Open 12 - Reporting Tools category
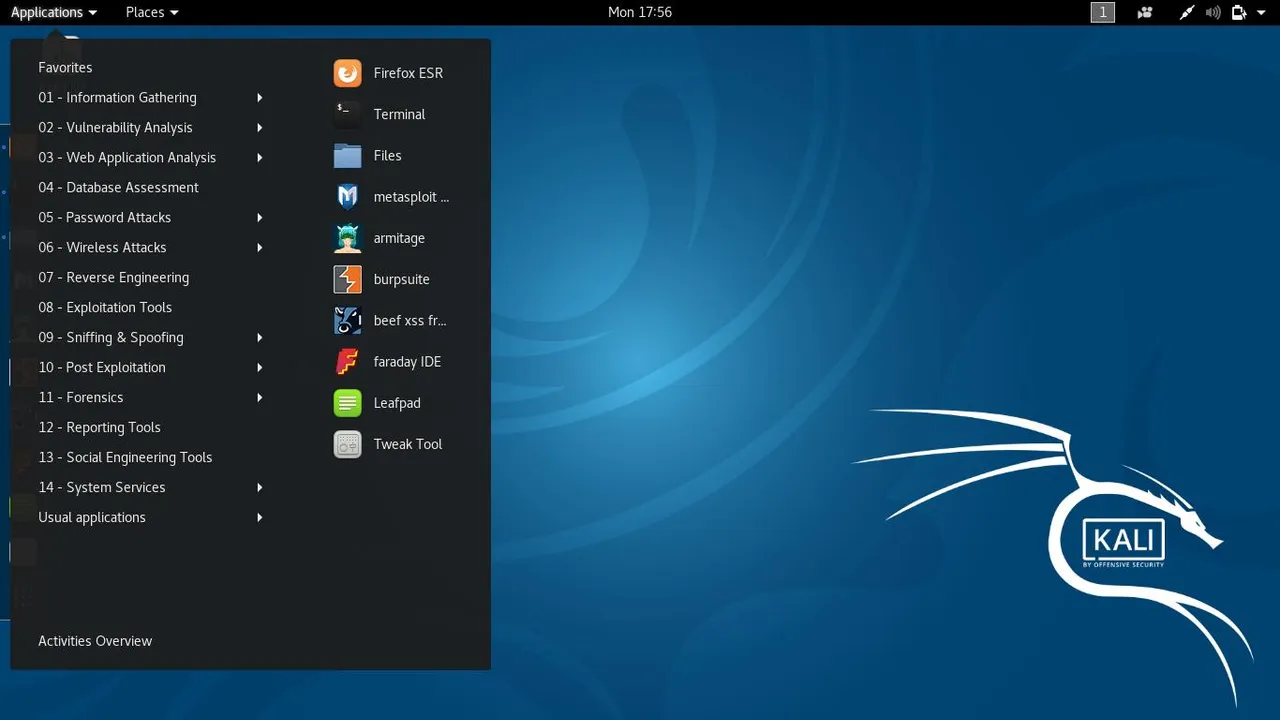Viewport: 1280px width, 720px height. [99, 427]
